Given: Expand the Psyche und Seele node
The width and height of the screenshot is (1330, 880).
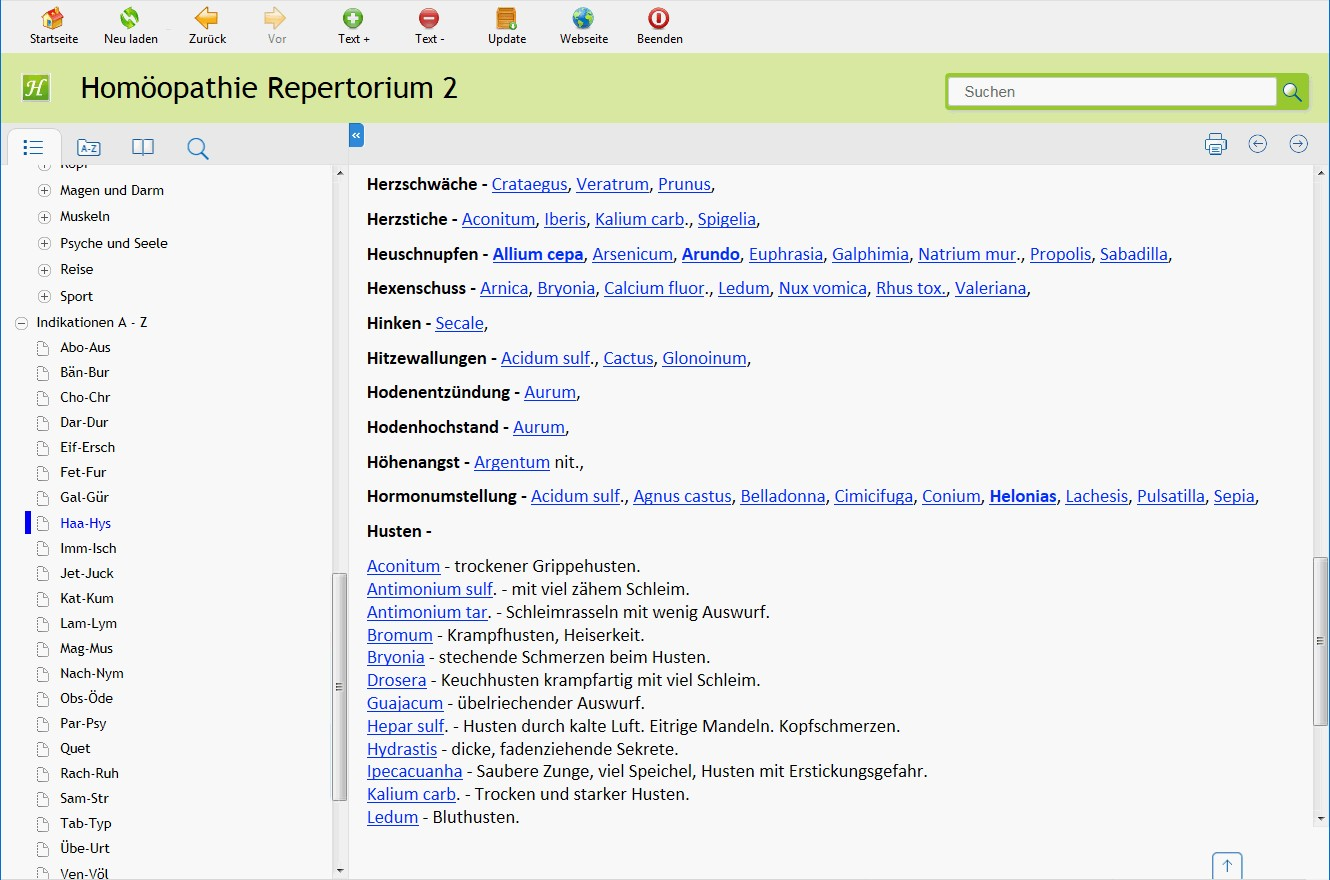Looking at the screenshot, I should (44, 243).
